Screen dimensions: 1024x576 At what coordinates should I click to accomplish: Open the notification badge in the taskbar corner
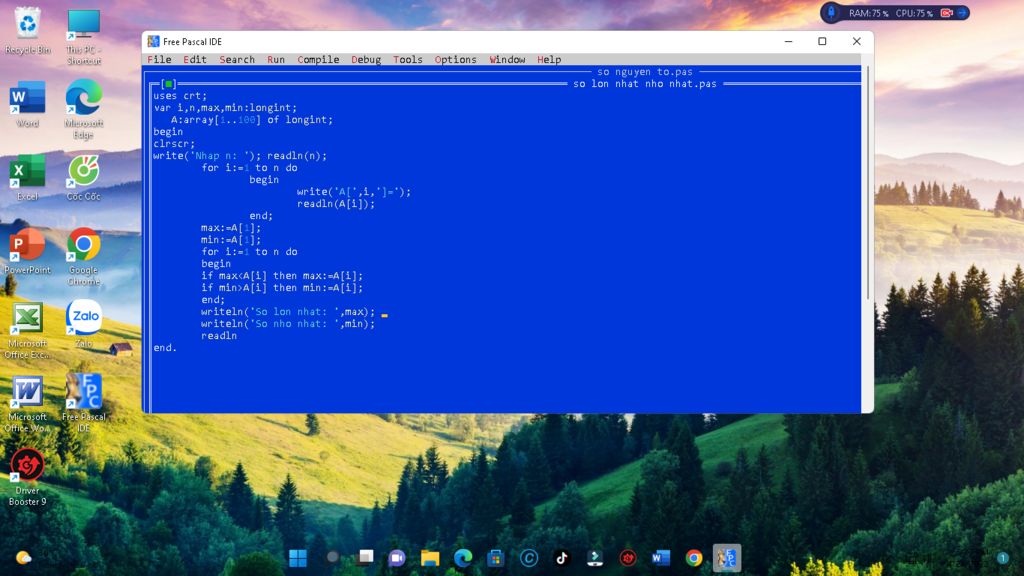tap(1002, 558)
